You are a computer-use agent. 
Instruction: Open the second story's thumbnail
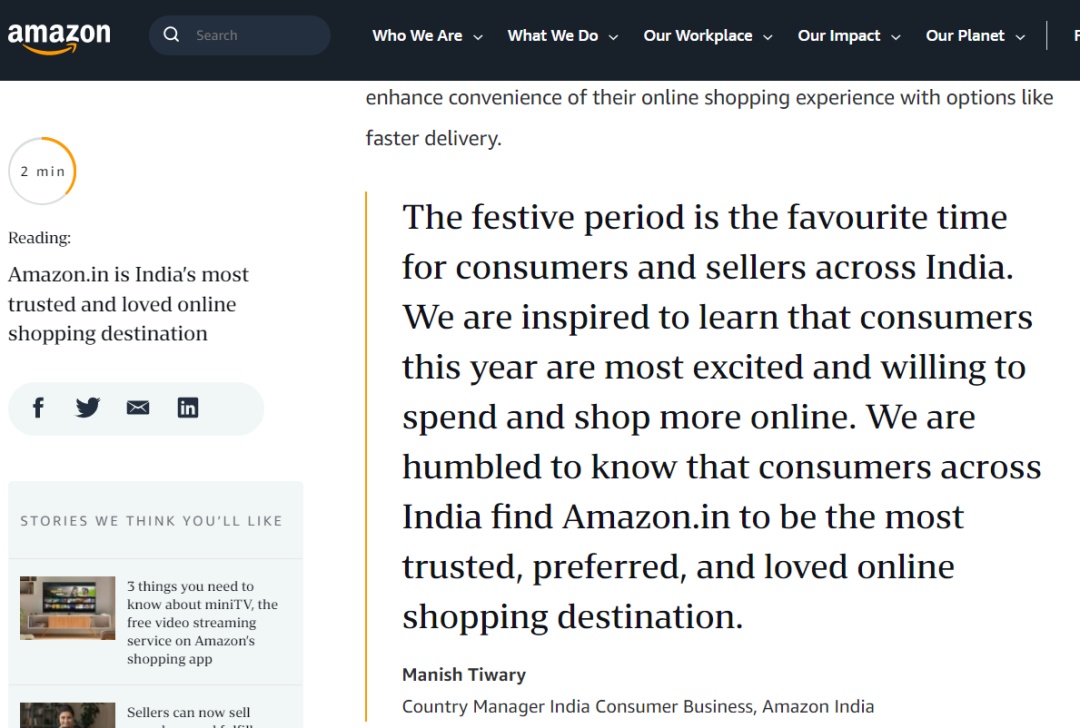pos(68,715)
